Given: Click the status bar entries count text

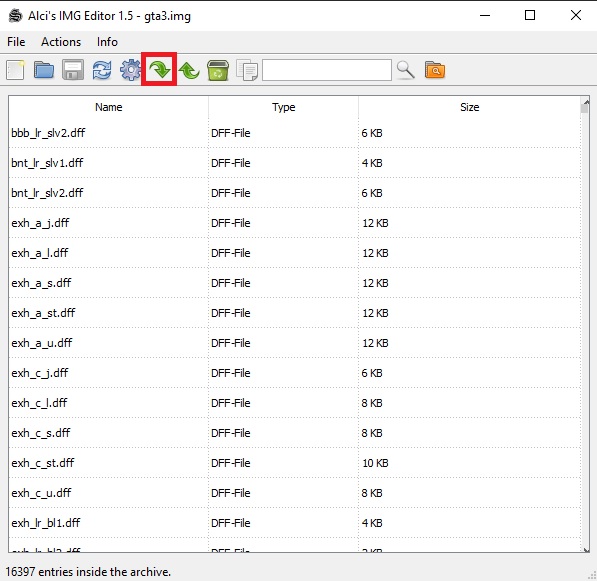Looking at the screenshot, I should tap(88, 572).
